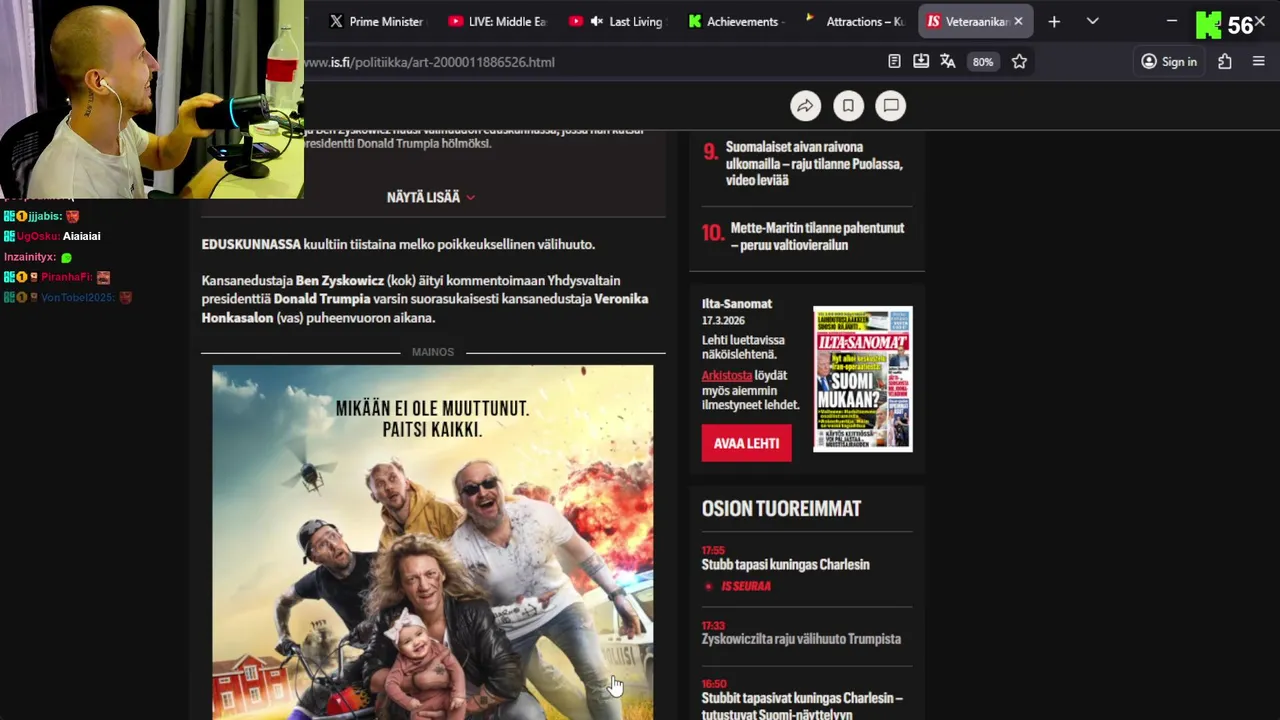Expand the list all tabs chevron
The image size is (1280, 720).
coord(1093,21)
